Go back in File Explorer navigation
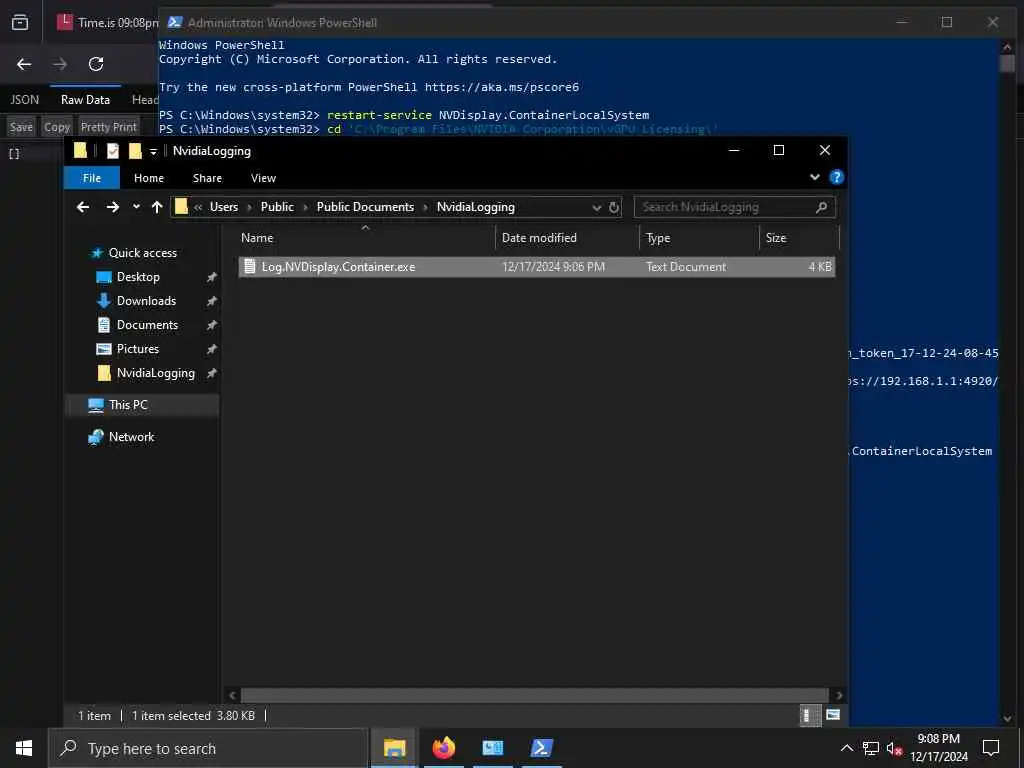Screen dimensions: 1024x768 pos(83,207)
